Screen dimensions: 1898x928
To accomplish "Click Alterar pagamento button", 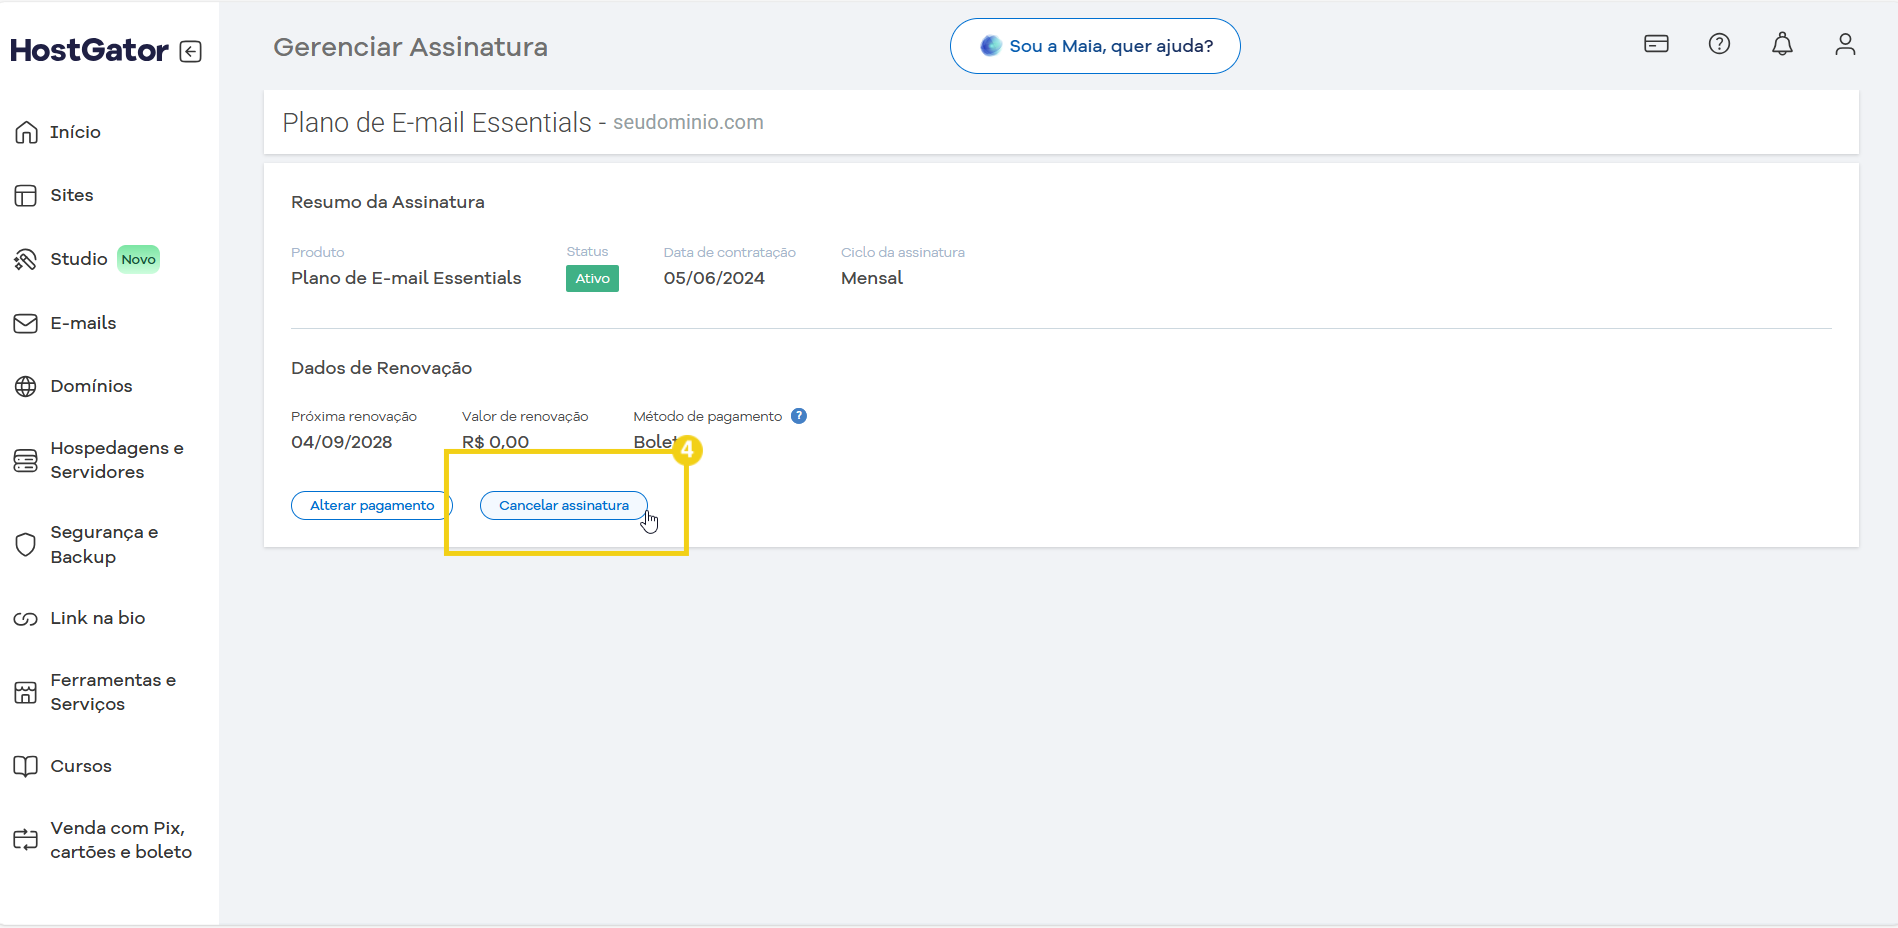I will 372,505.
